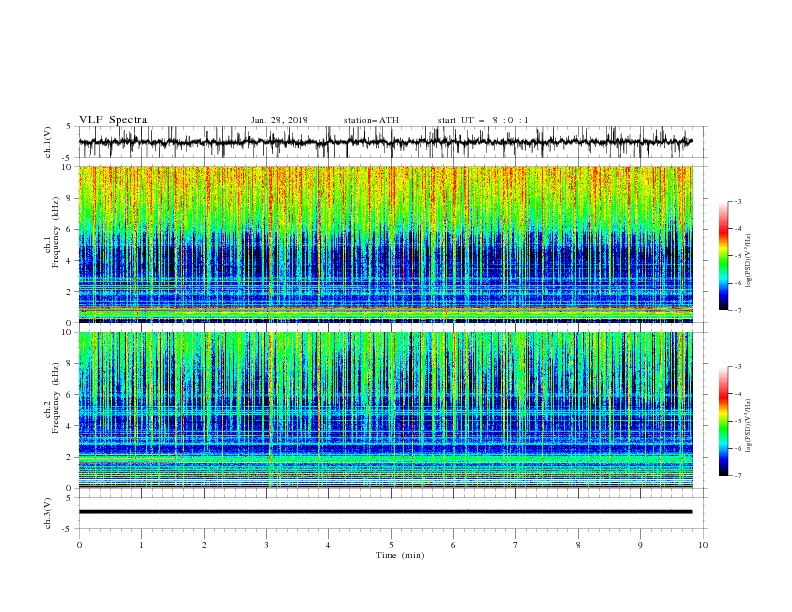Click the "8" kHz tick on ch.2 axis

70,364
